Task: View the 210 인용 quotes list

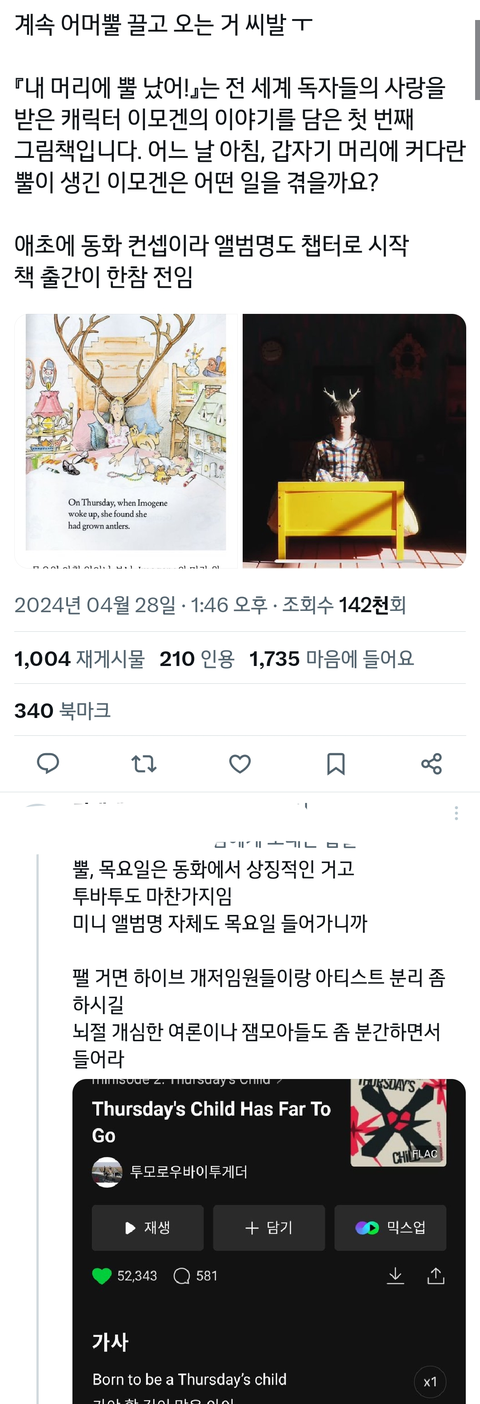Action: [197, 659]
